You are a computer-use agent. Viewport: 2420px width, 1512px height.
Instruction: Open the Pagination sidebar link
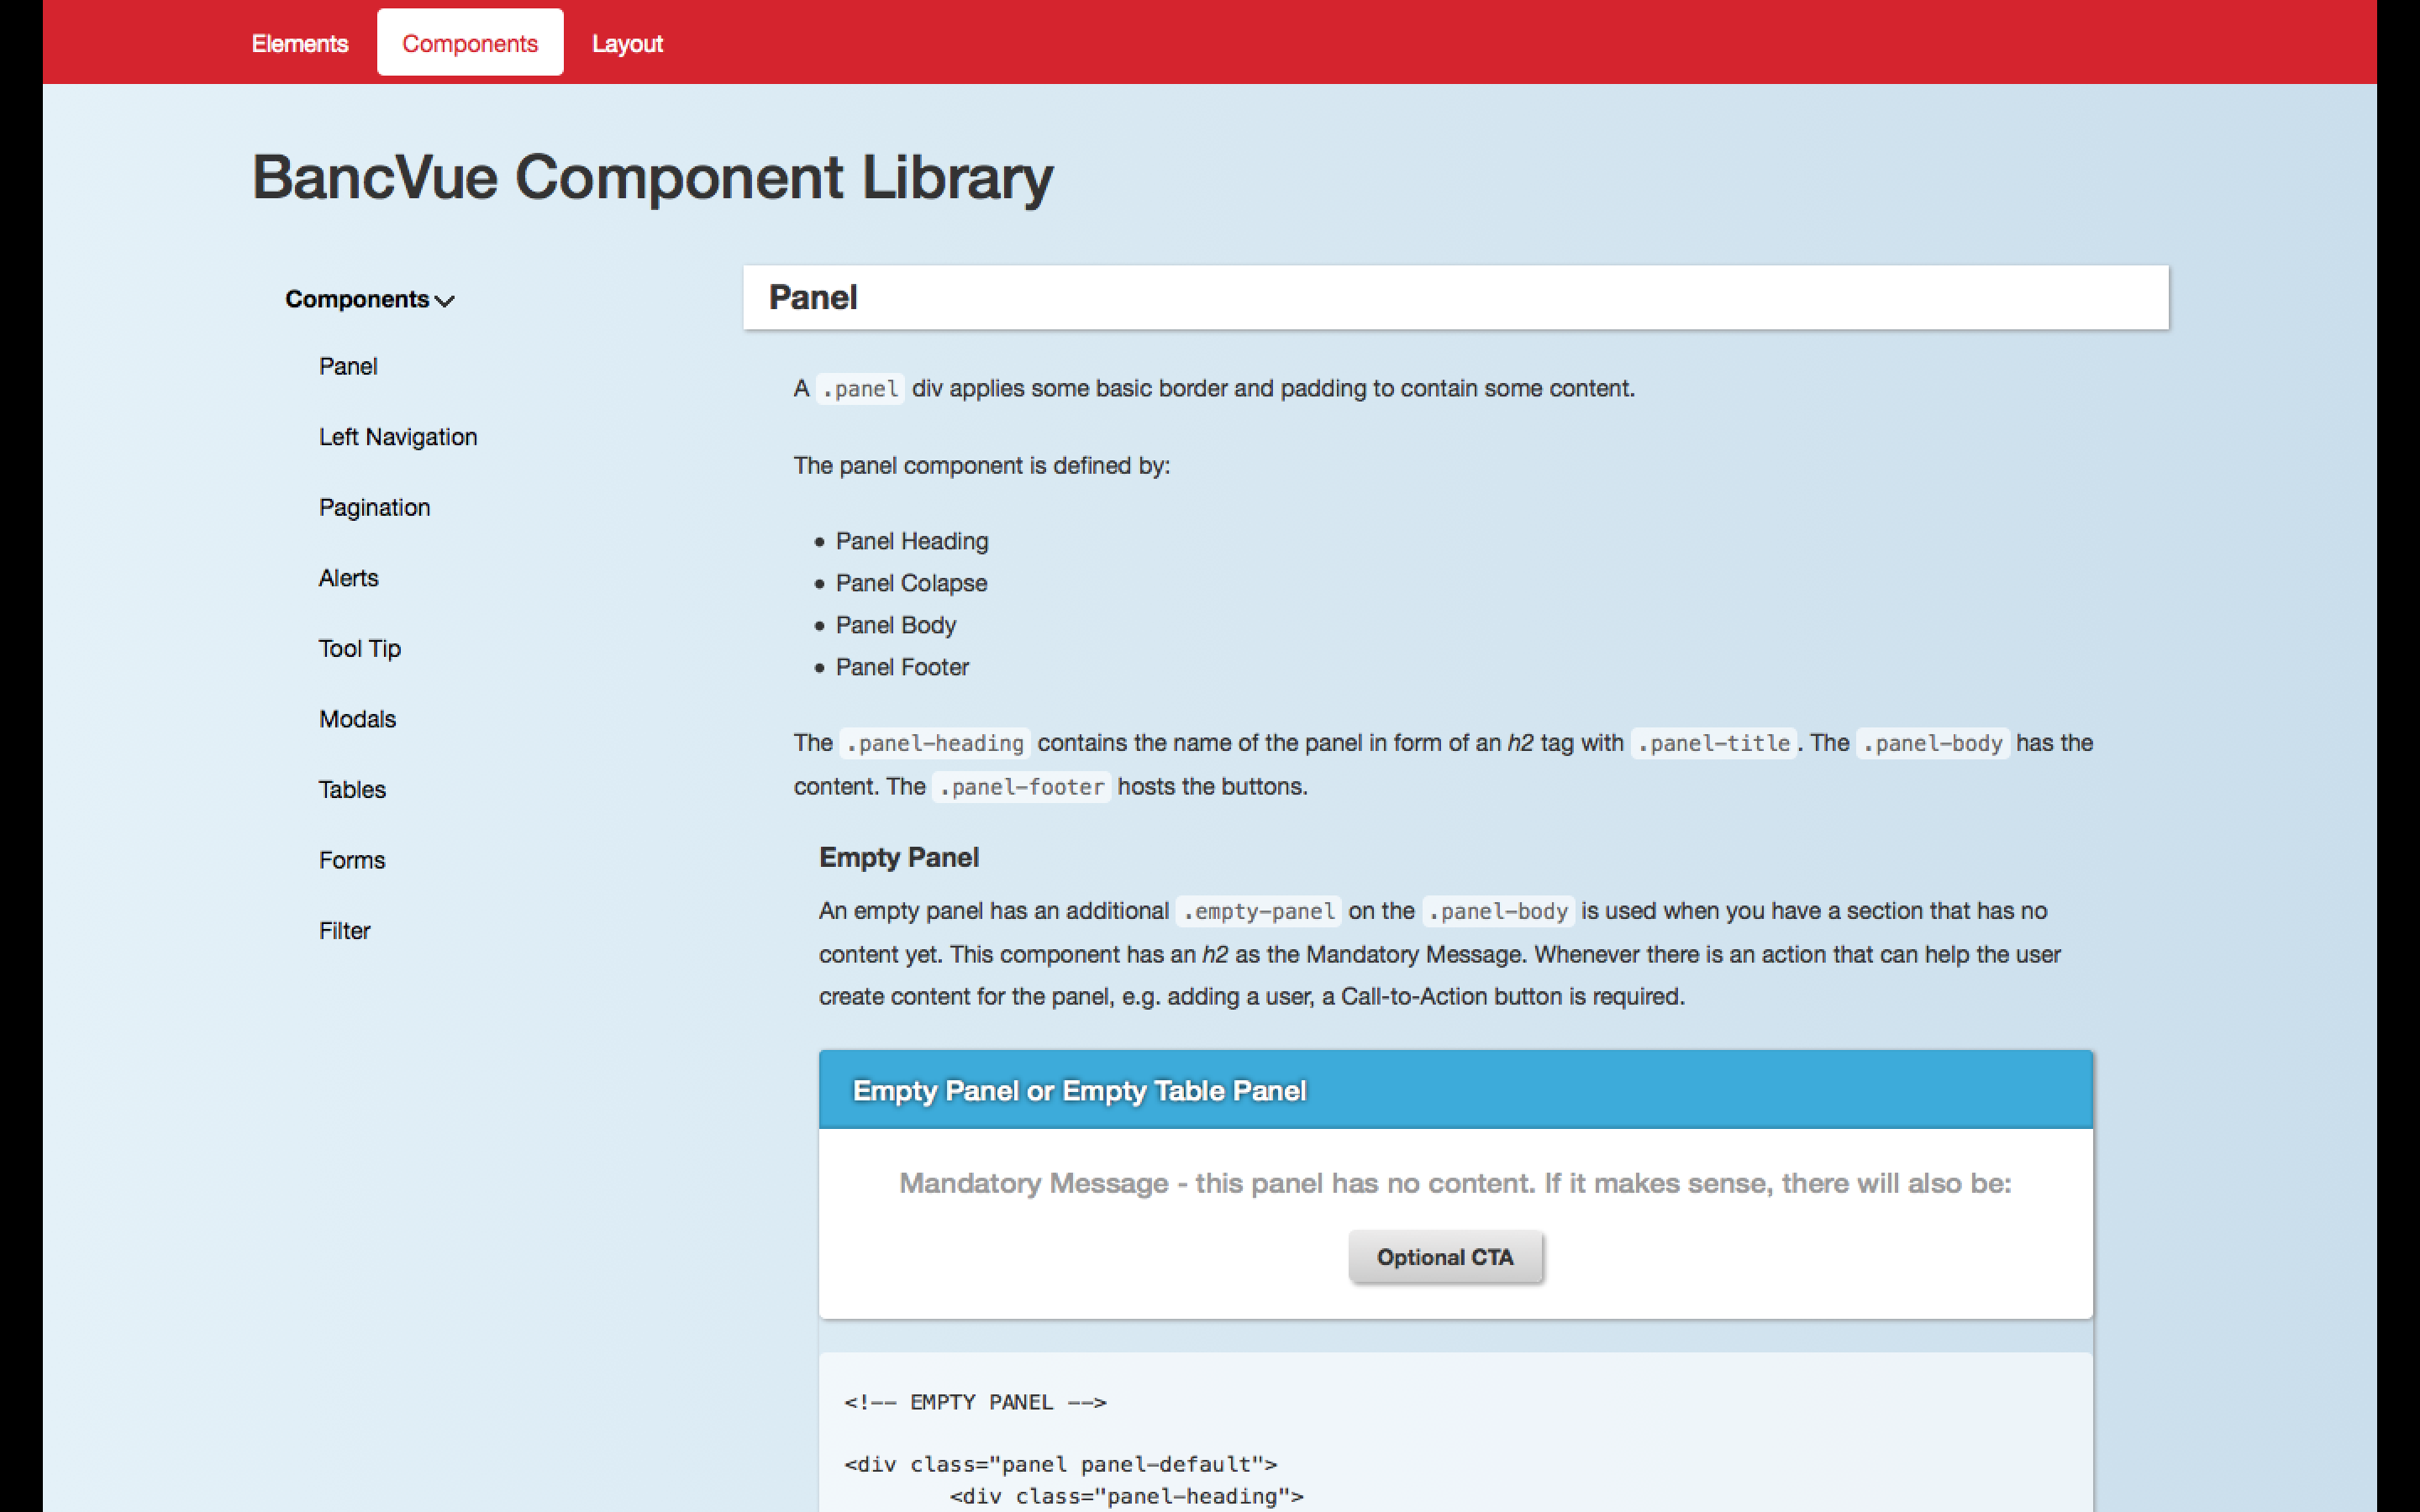[374, 507]
